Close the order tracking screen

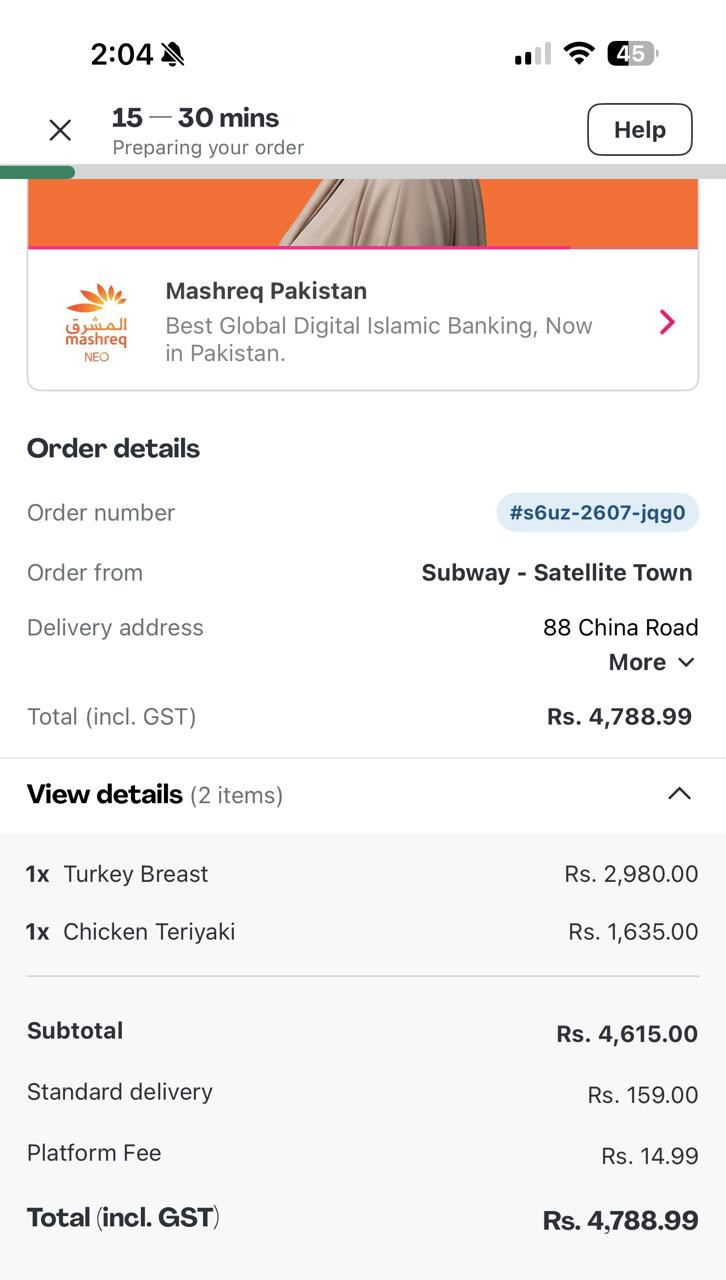pyautogui.click(x=60, y=130)
